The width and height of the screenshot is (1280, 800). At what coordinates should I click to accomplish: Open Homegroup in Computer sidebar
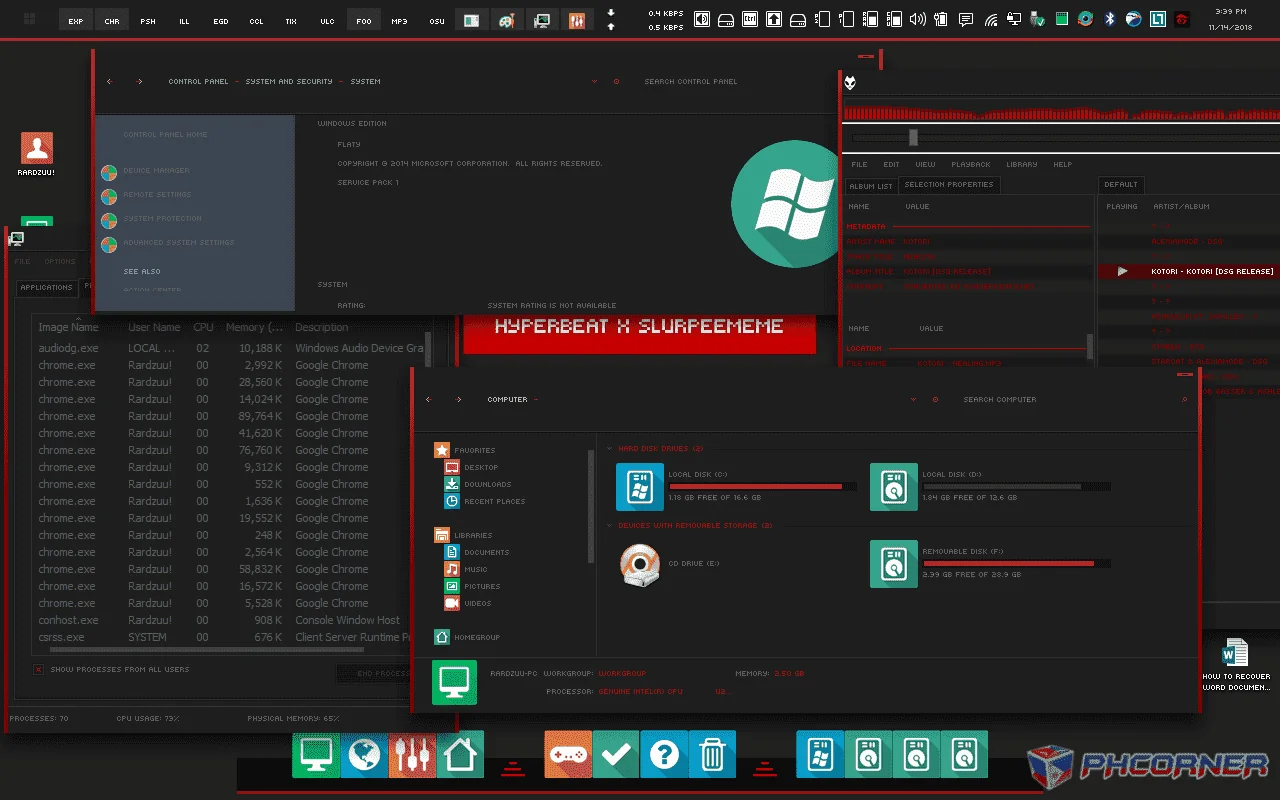[467, 637]
